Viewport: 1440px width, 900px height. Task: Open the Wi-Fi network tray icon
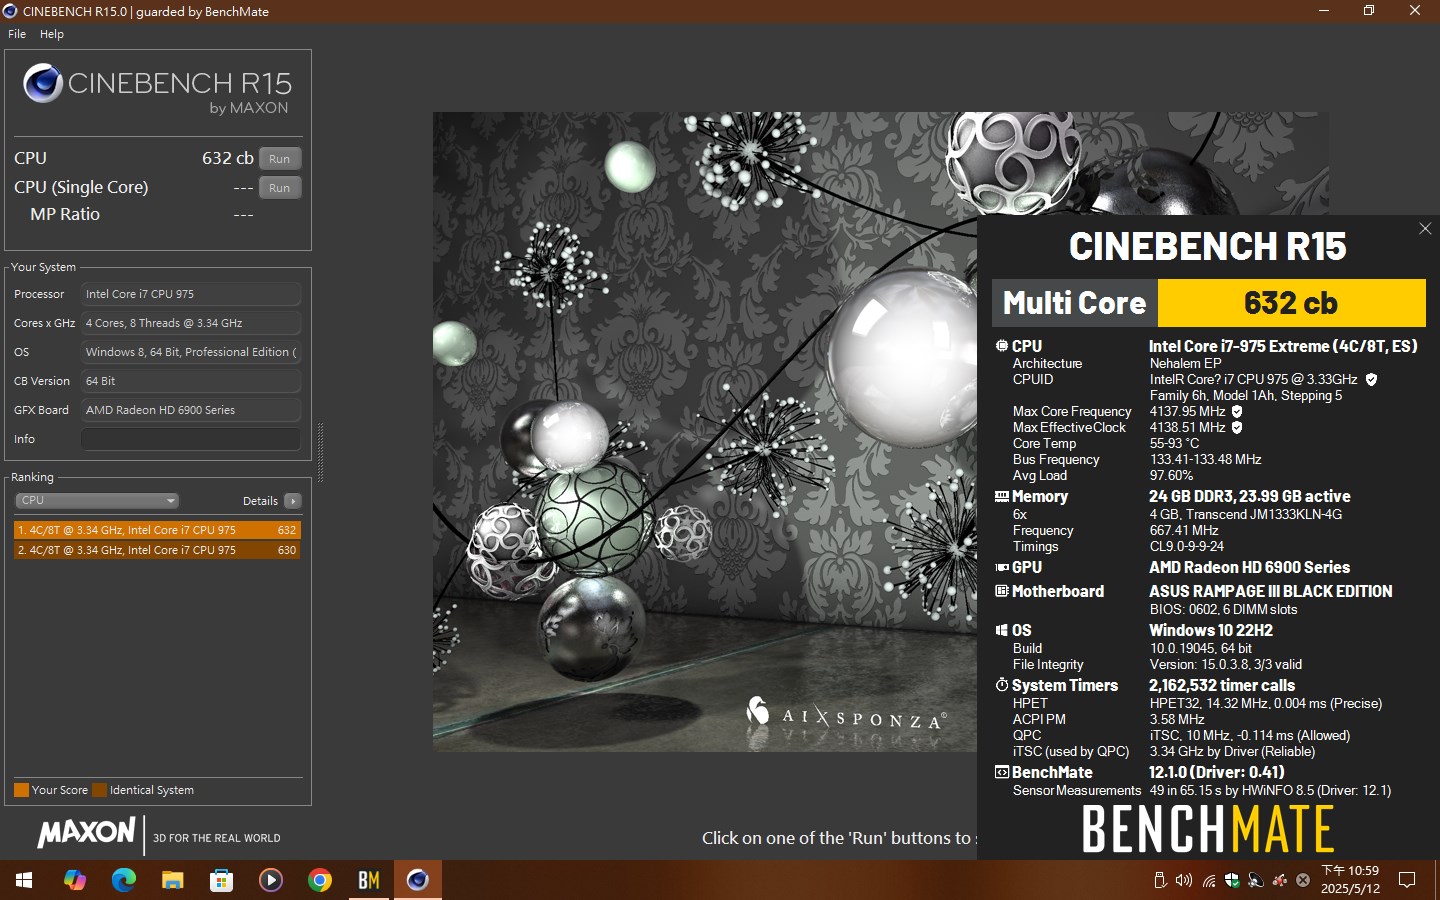(x=1209, y=880)
